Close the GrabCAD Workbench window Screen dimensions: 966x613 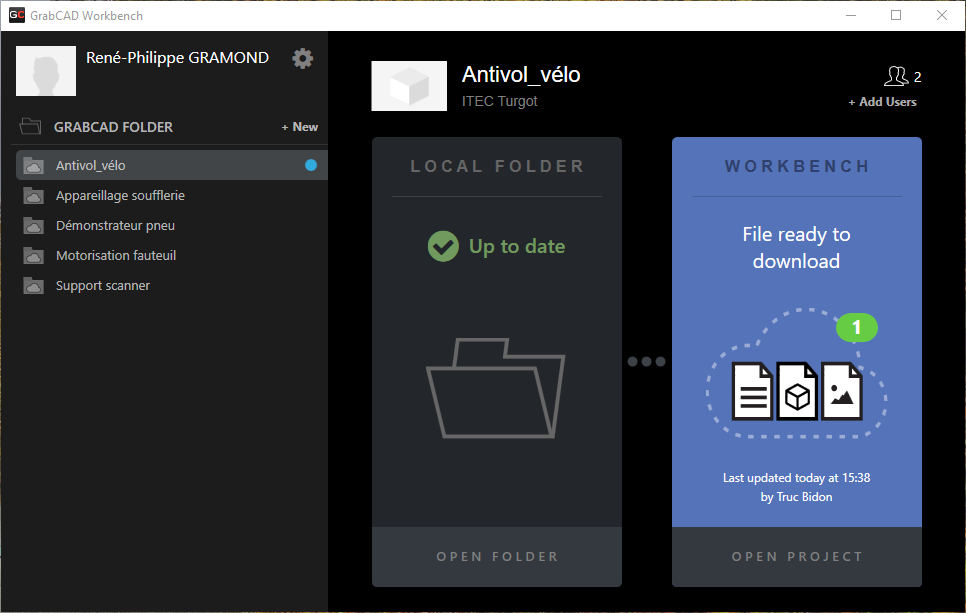pyautogui.click(x=942, y=15)
